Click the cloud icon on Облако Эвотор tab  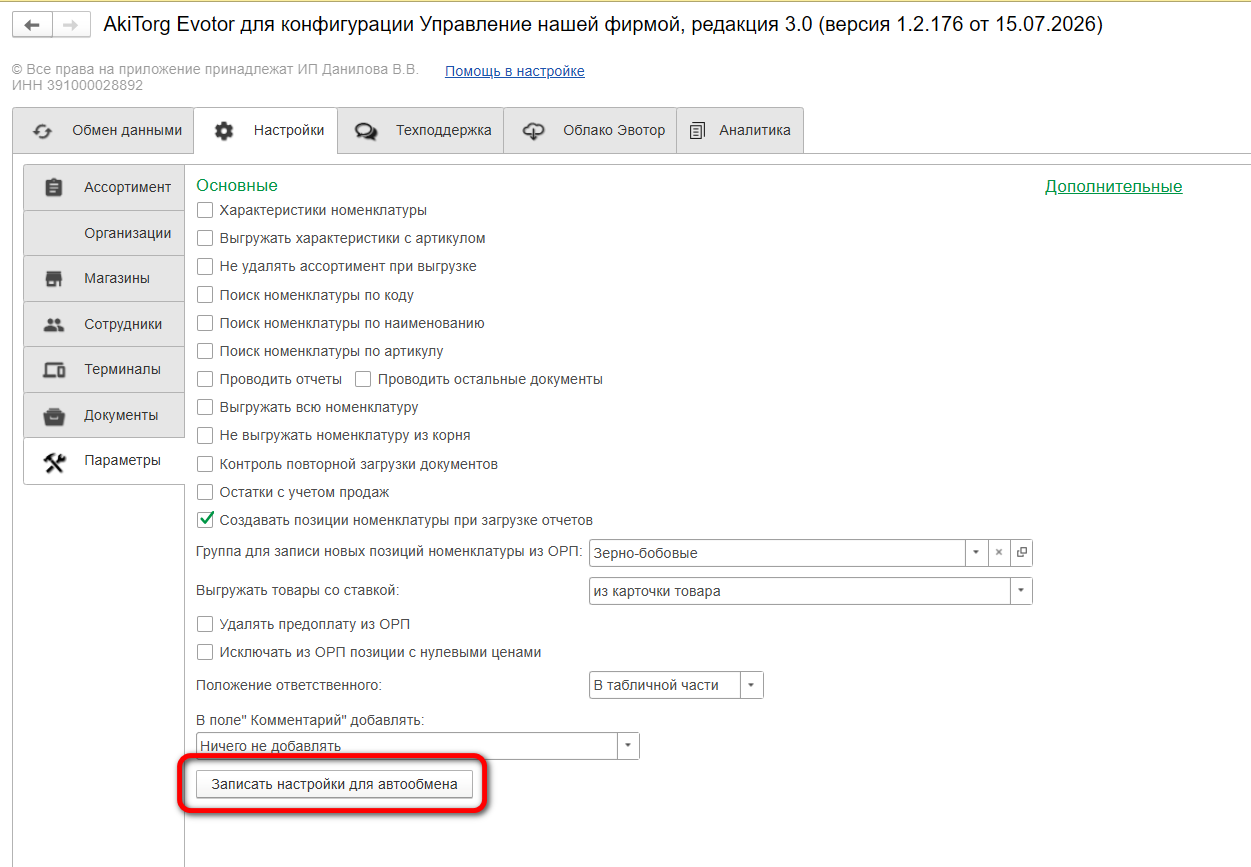point(534,131)
